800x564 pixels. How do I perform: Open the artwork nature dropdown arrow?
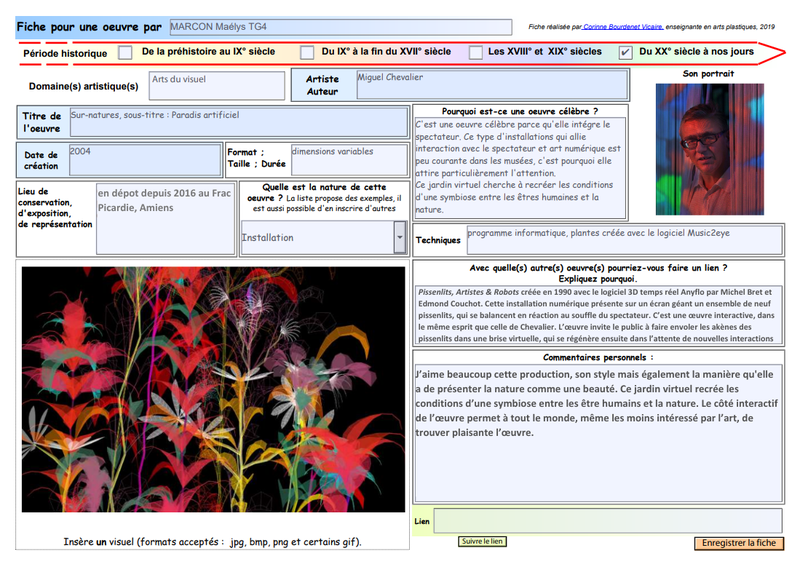(400, 238)
